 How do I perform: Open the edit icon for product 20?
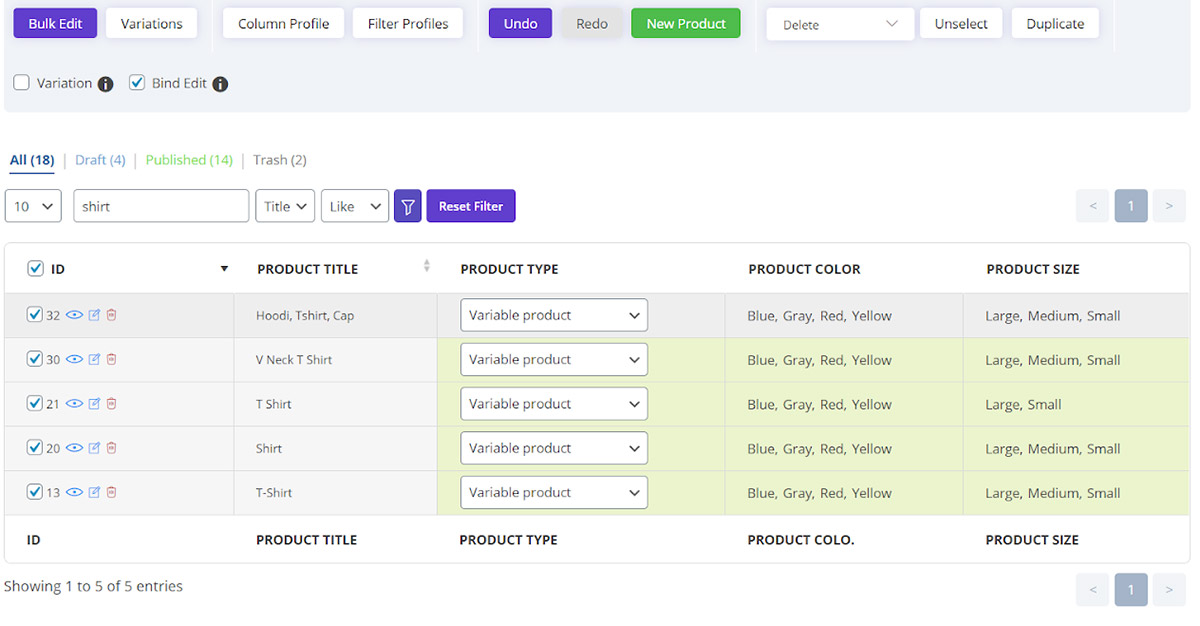(x=95, y=448)
